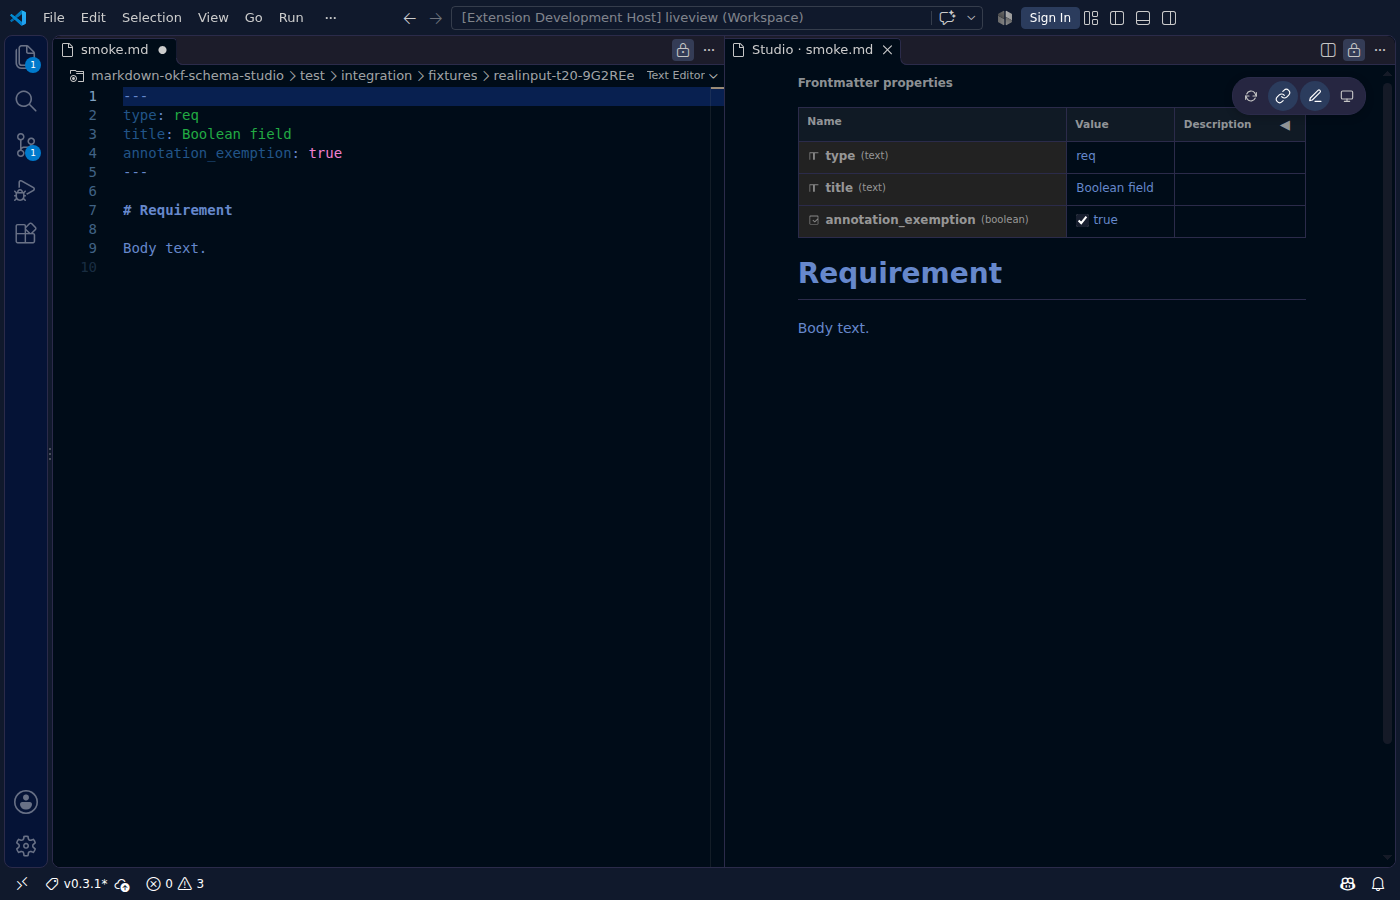Expand the fixtures breadcrumb segment
This screenshot has width=1400, height=900.
coord(453,75)
